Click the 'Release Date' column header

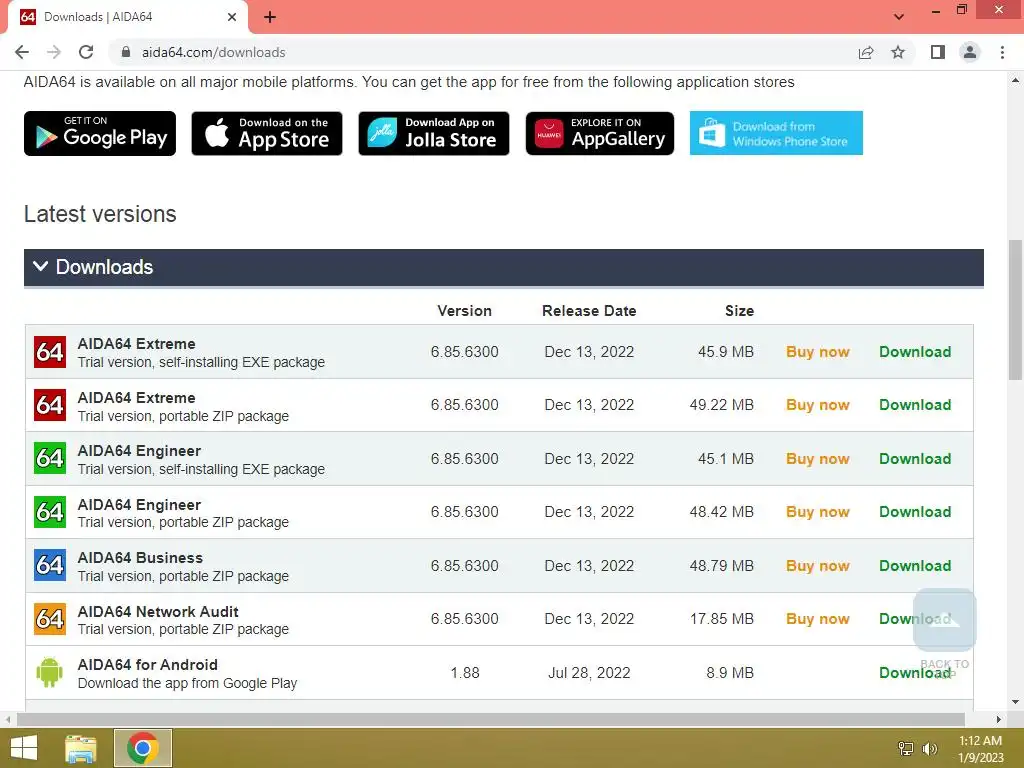coord(589,311)
